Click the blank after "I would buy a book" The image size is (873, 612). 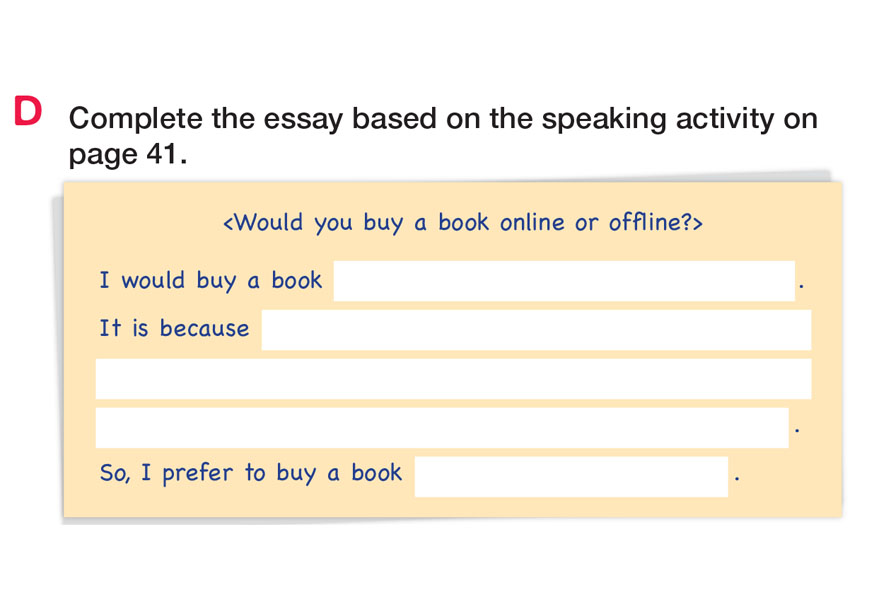click(x=564, y=281)
